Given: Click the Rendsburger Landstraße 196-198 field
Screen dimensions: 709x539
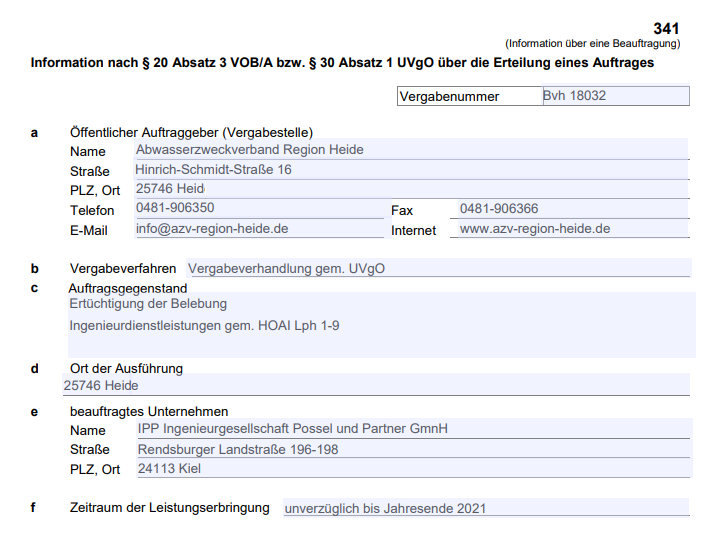Looking at the screenshot, I should [411, 450].
